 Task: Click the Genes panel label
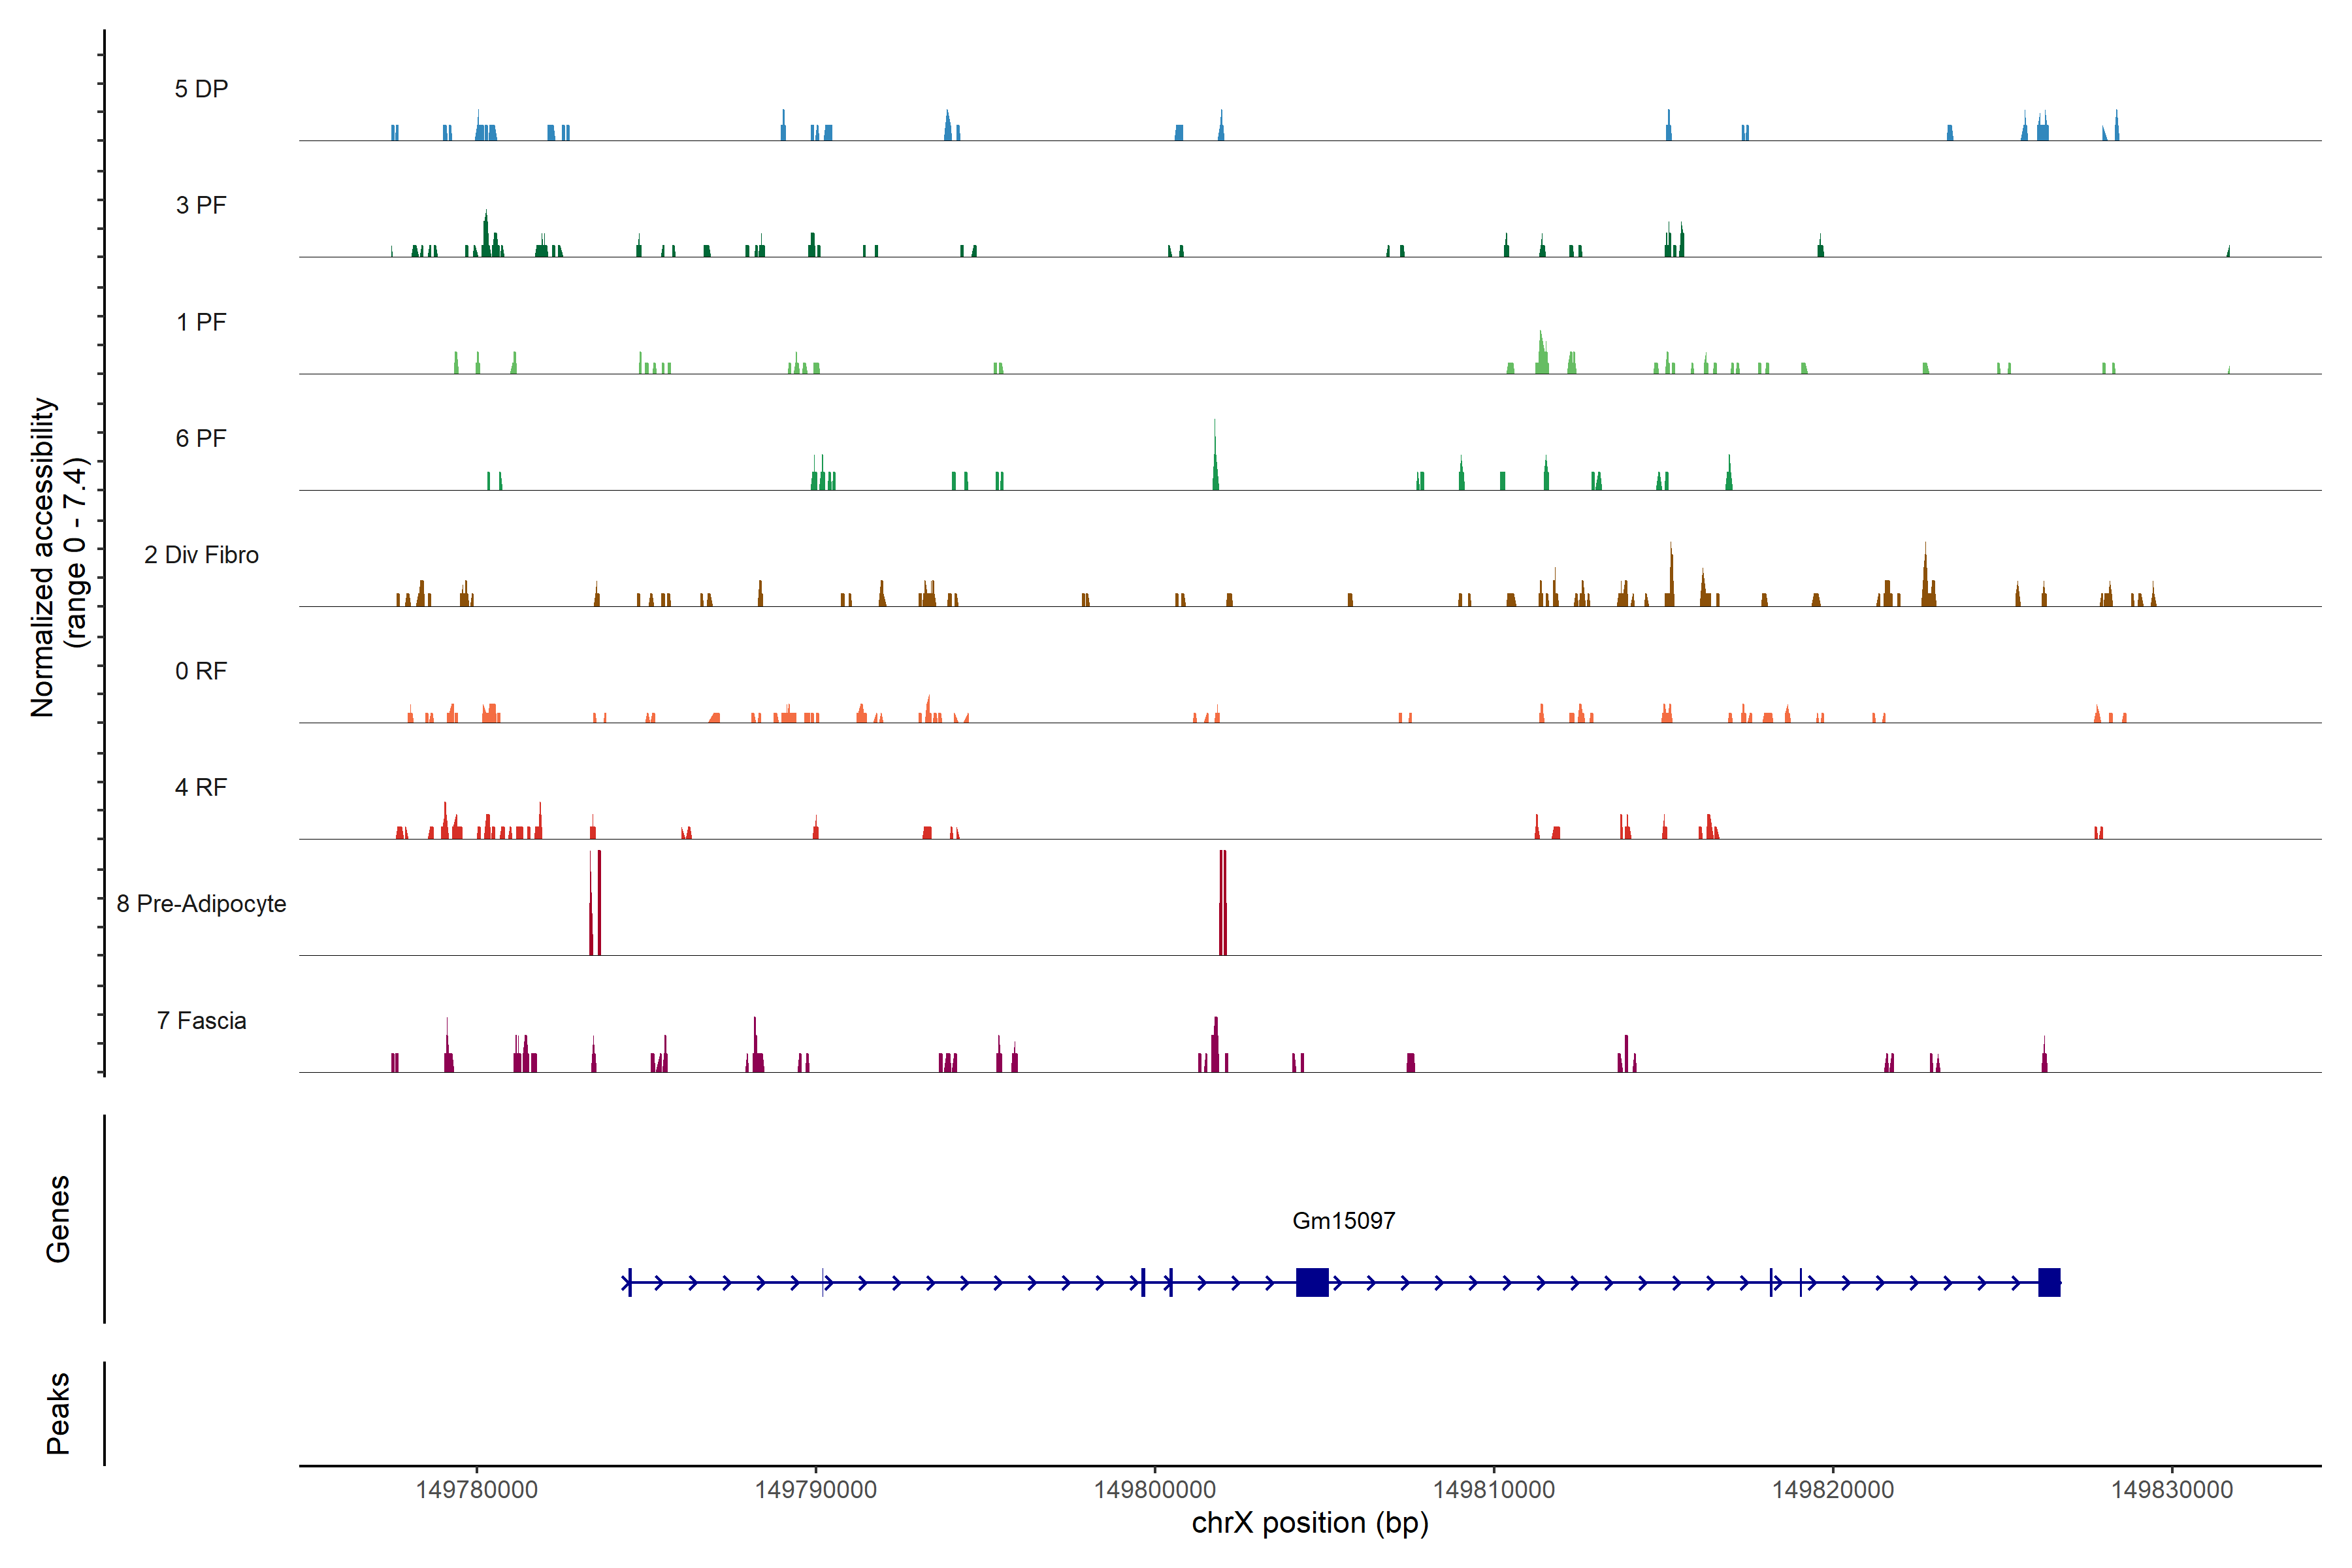click(x=58, y=1219)
